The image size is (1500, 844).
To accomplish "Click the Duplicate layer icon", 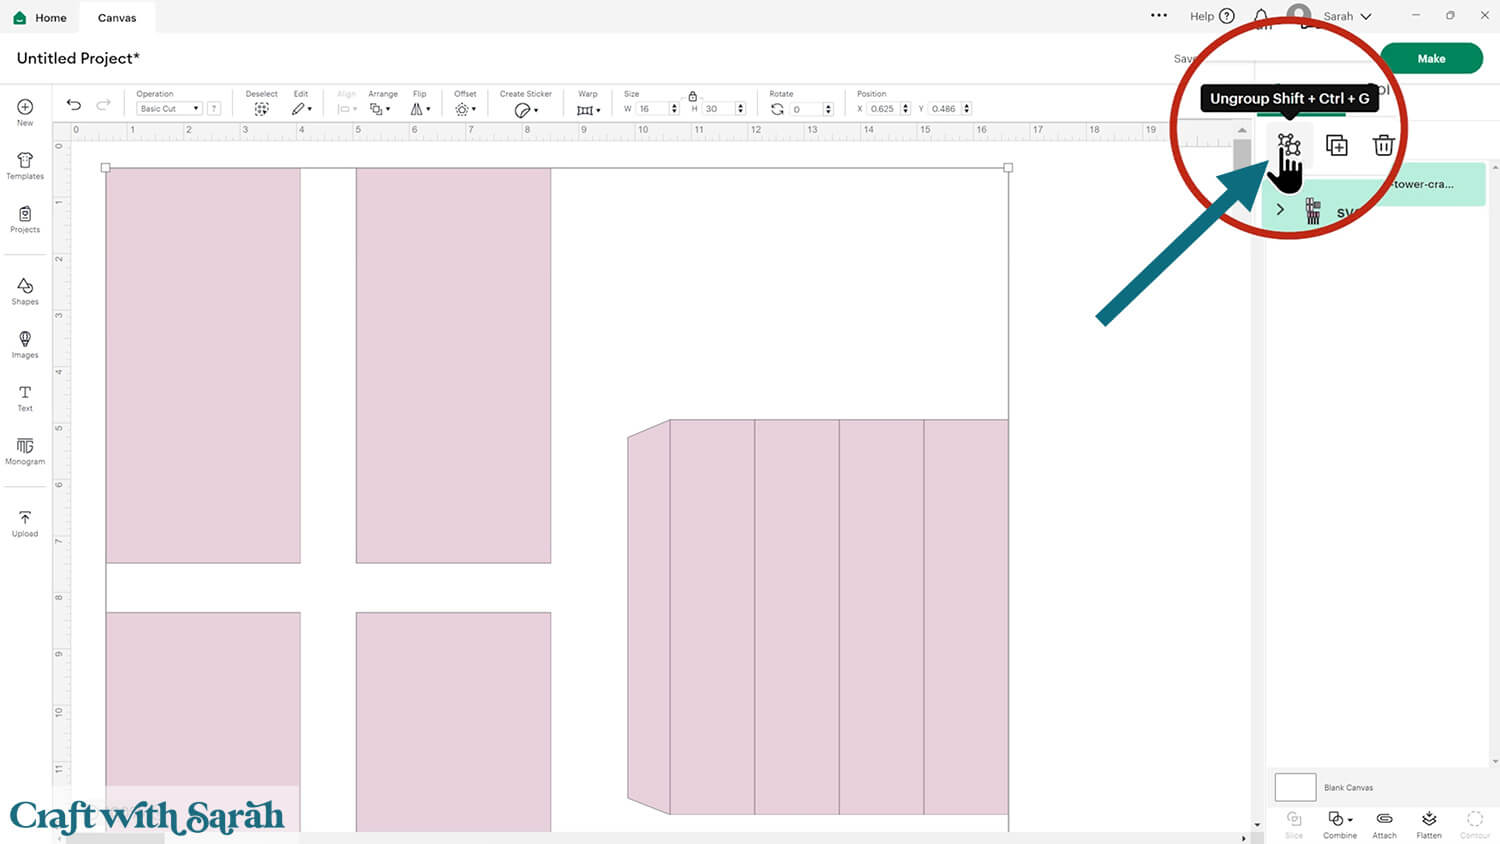I will [1336, 146].
